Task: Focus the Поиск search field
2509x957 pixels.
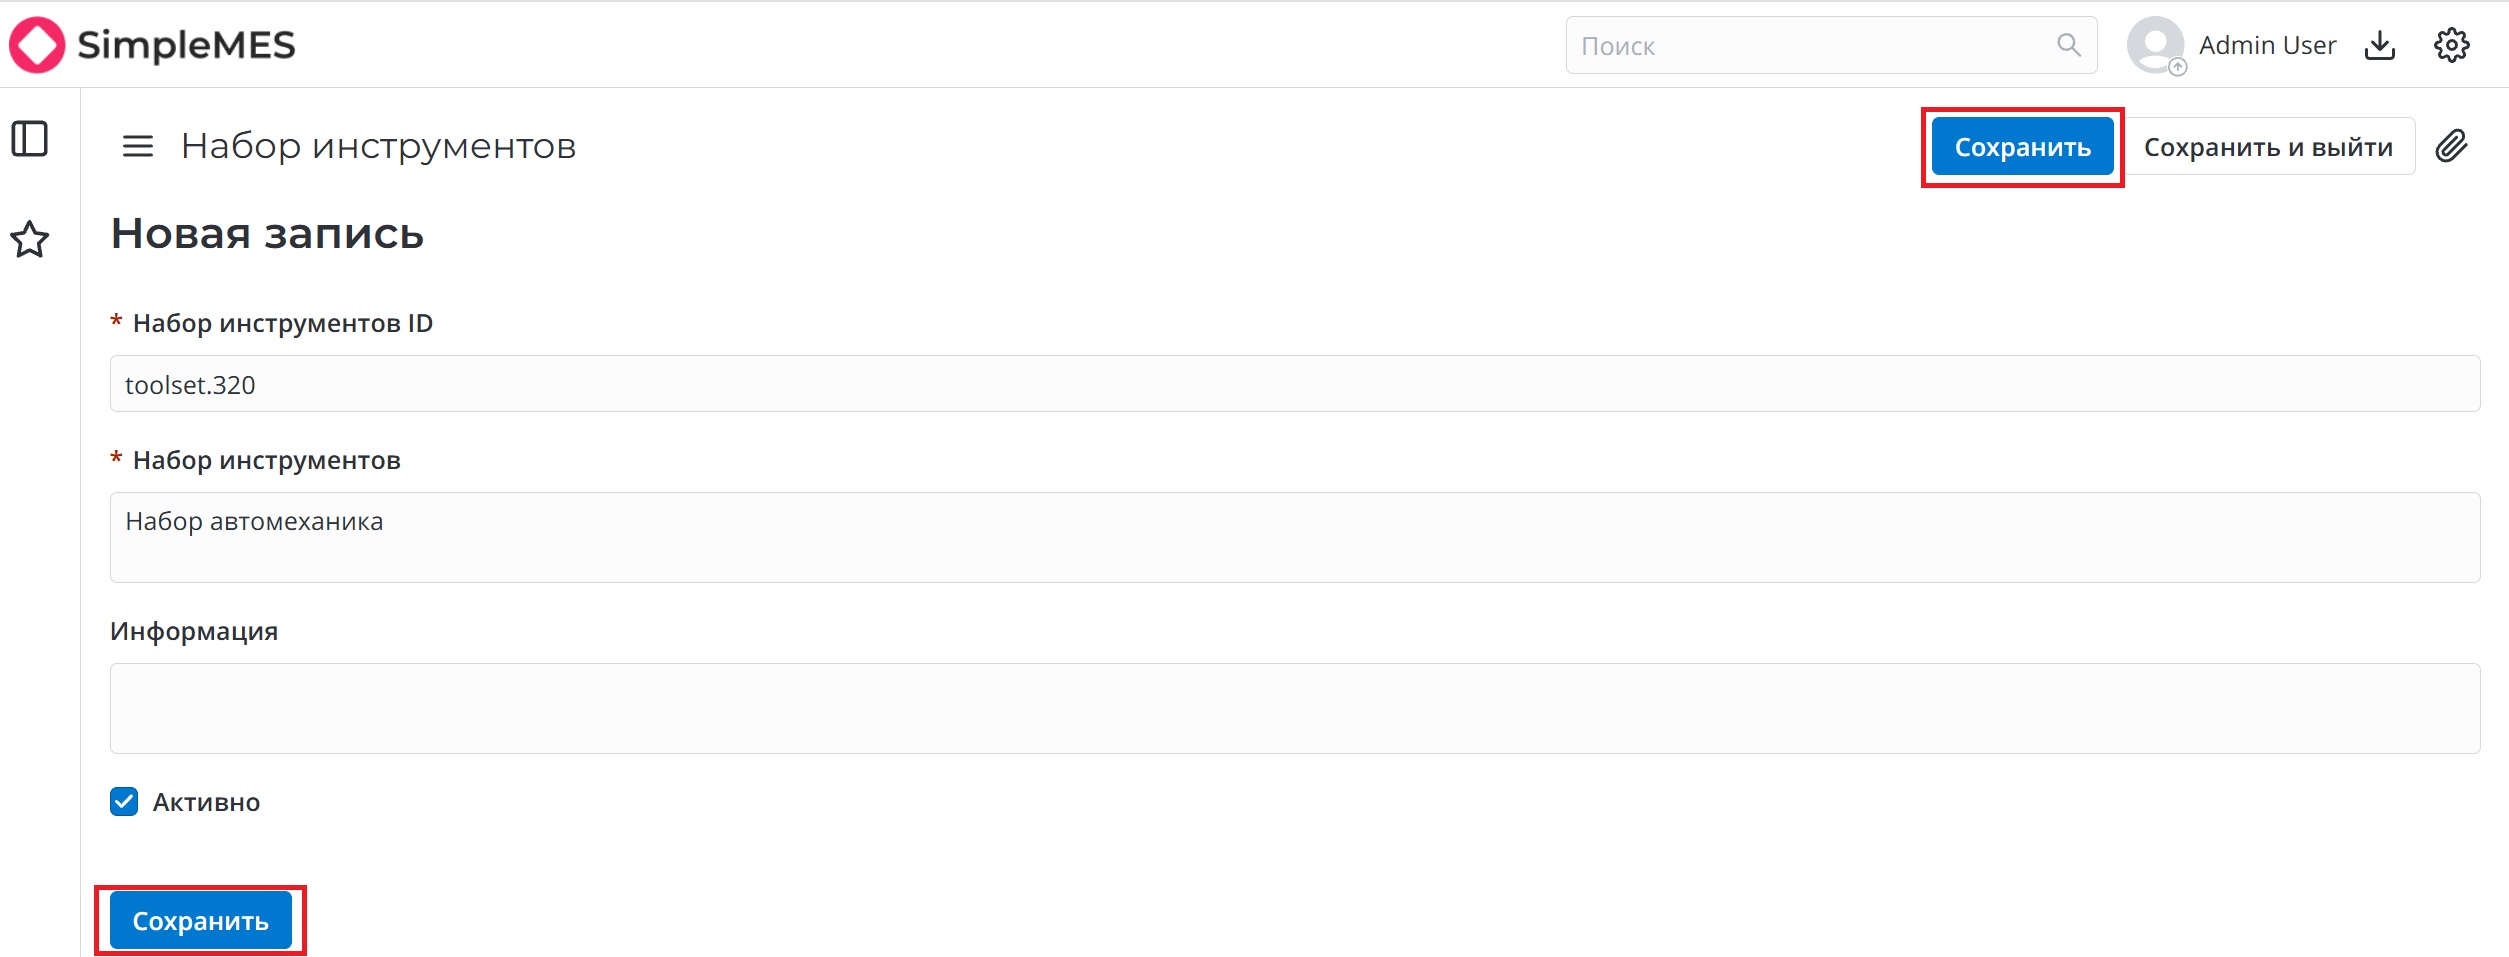Action: [1810, 46]
